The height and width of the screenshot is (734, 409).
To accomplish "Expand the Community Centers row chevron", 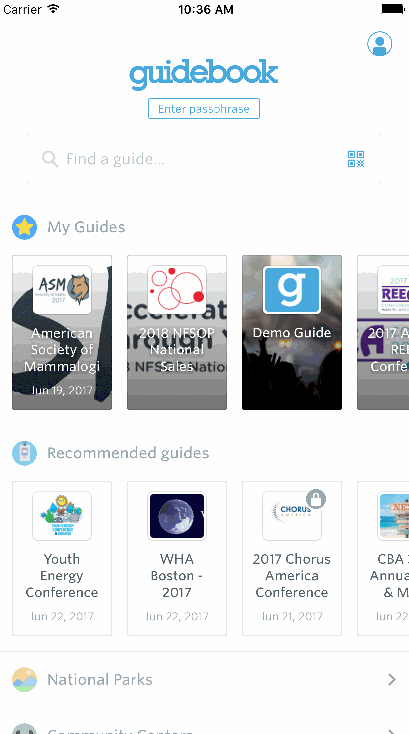I will click(392, 731).
